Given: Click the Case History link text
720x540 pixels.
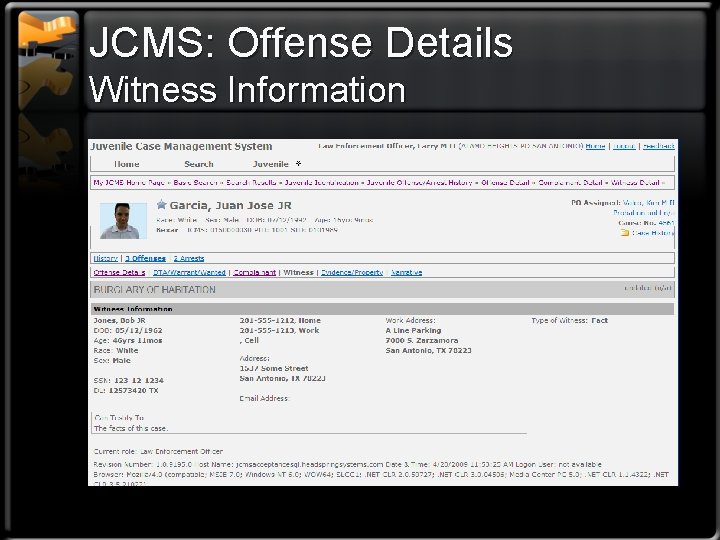Looking at the screenshot, I should (x=653, y=233).
